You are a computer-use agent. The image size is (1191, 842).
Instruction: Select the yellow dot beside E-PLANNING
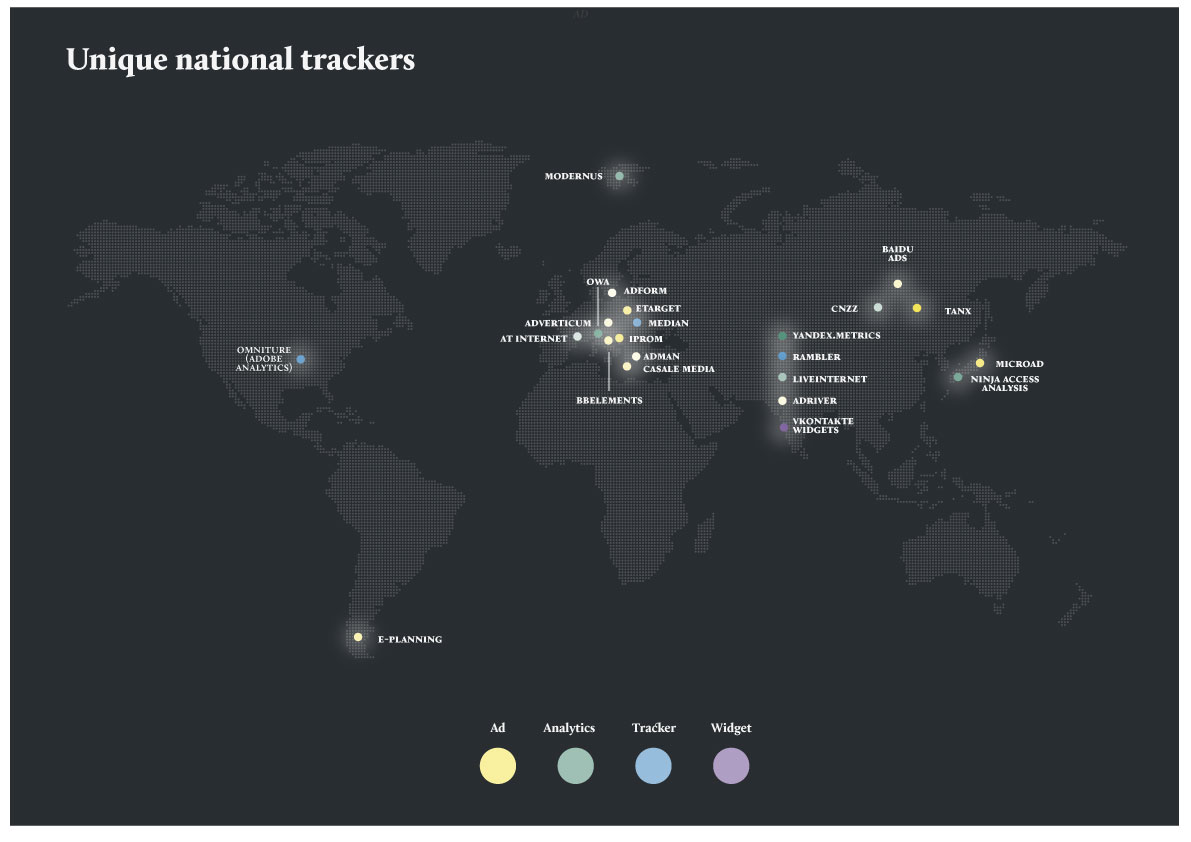tap(358, 637)
